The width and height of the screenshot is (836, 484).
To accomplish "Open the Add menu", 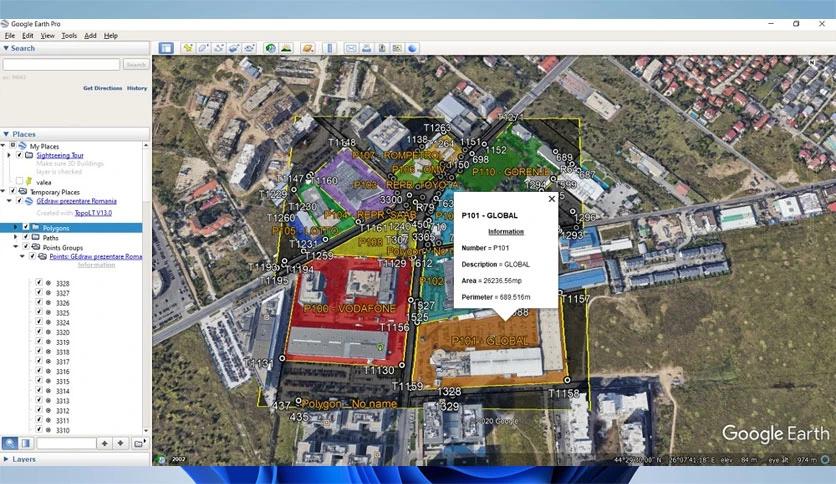I will (90, 36).
